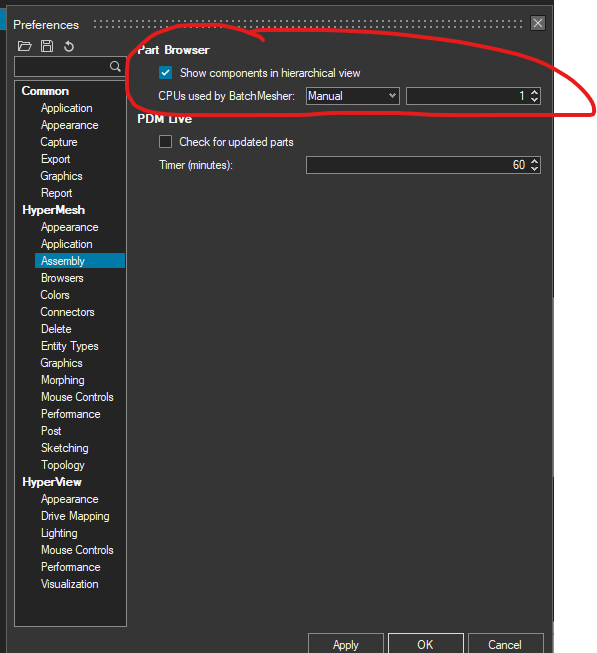Image resolution: width=597 pixels, height=653 pixels.
Task: Increase PDM Live timer minutes with up arrow
Action: pyautogui.click(x=535, y=161)
